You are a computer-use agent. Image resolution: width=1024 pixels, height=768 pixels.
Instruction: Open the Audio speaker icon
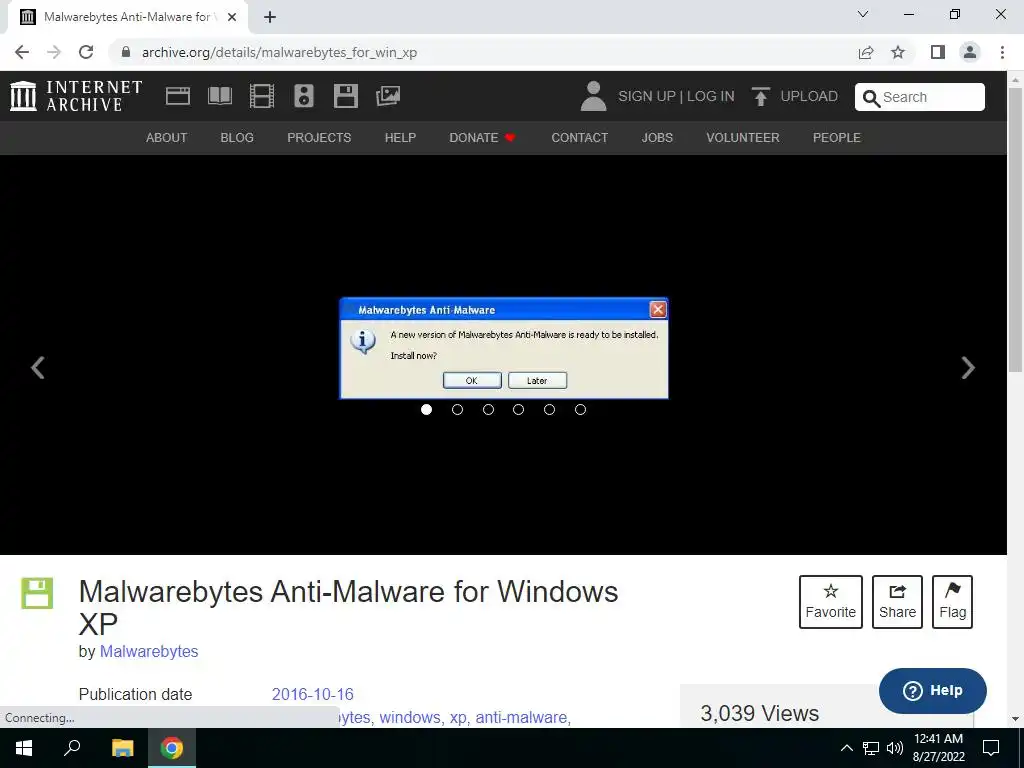pyautogui.click(x=304, y=96)
